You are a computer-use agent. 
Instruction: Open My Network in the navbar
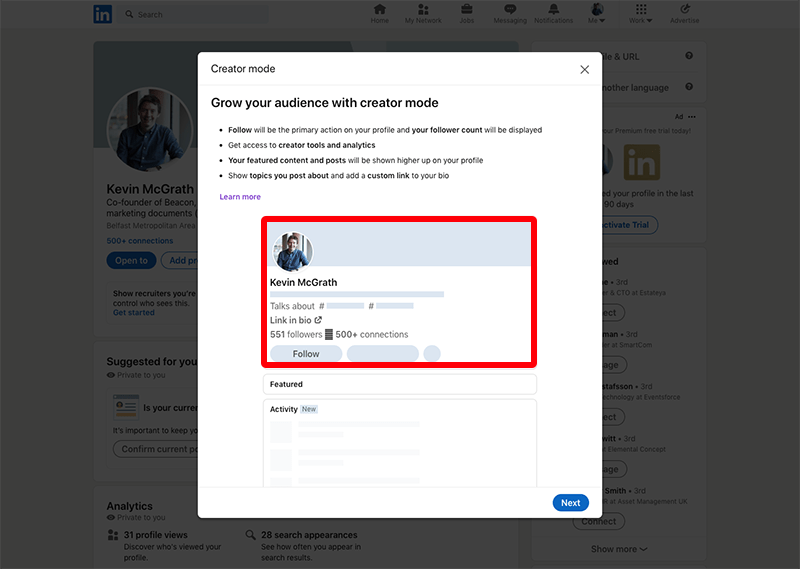tap(423, 14)
